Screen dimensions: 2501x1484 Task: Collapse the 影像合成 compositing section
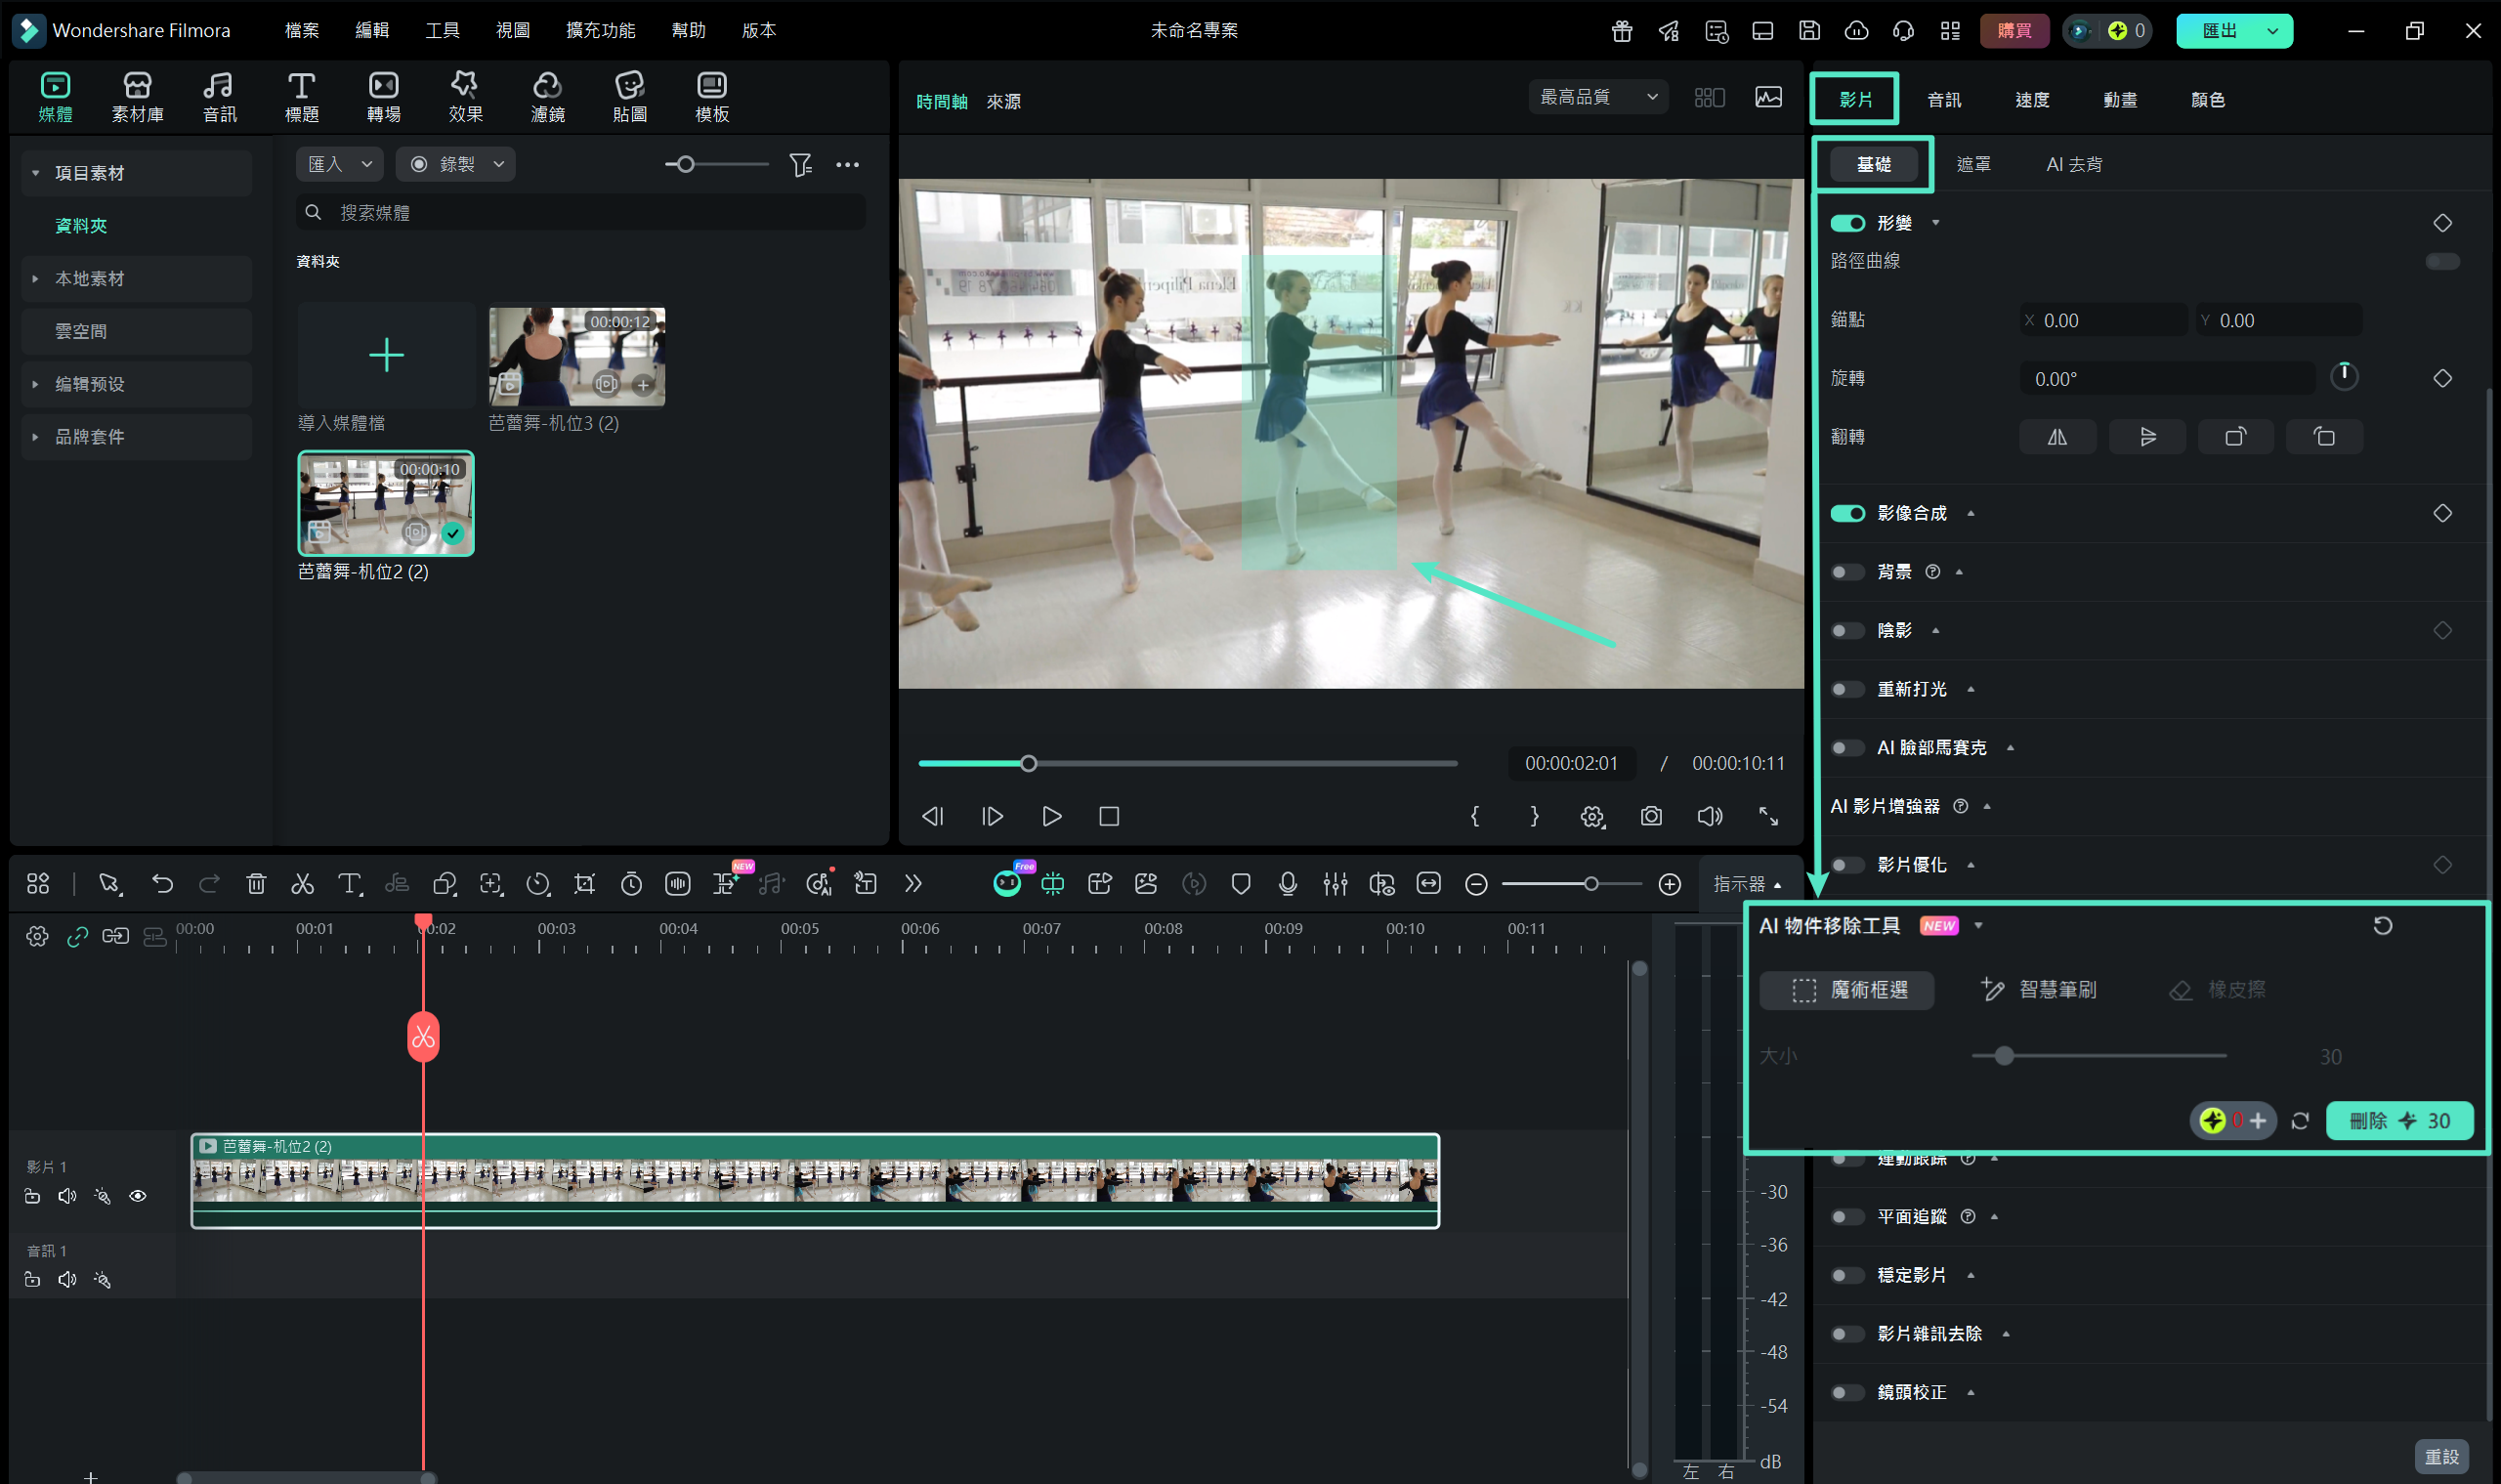pyautogui.click(x=1971, y=512)
